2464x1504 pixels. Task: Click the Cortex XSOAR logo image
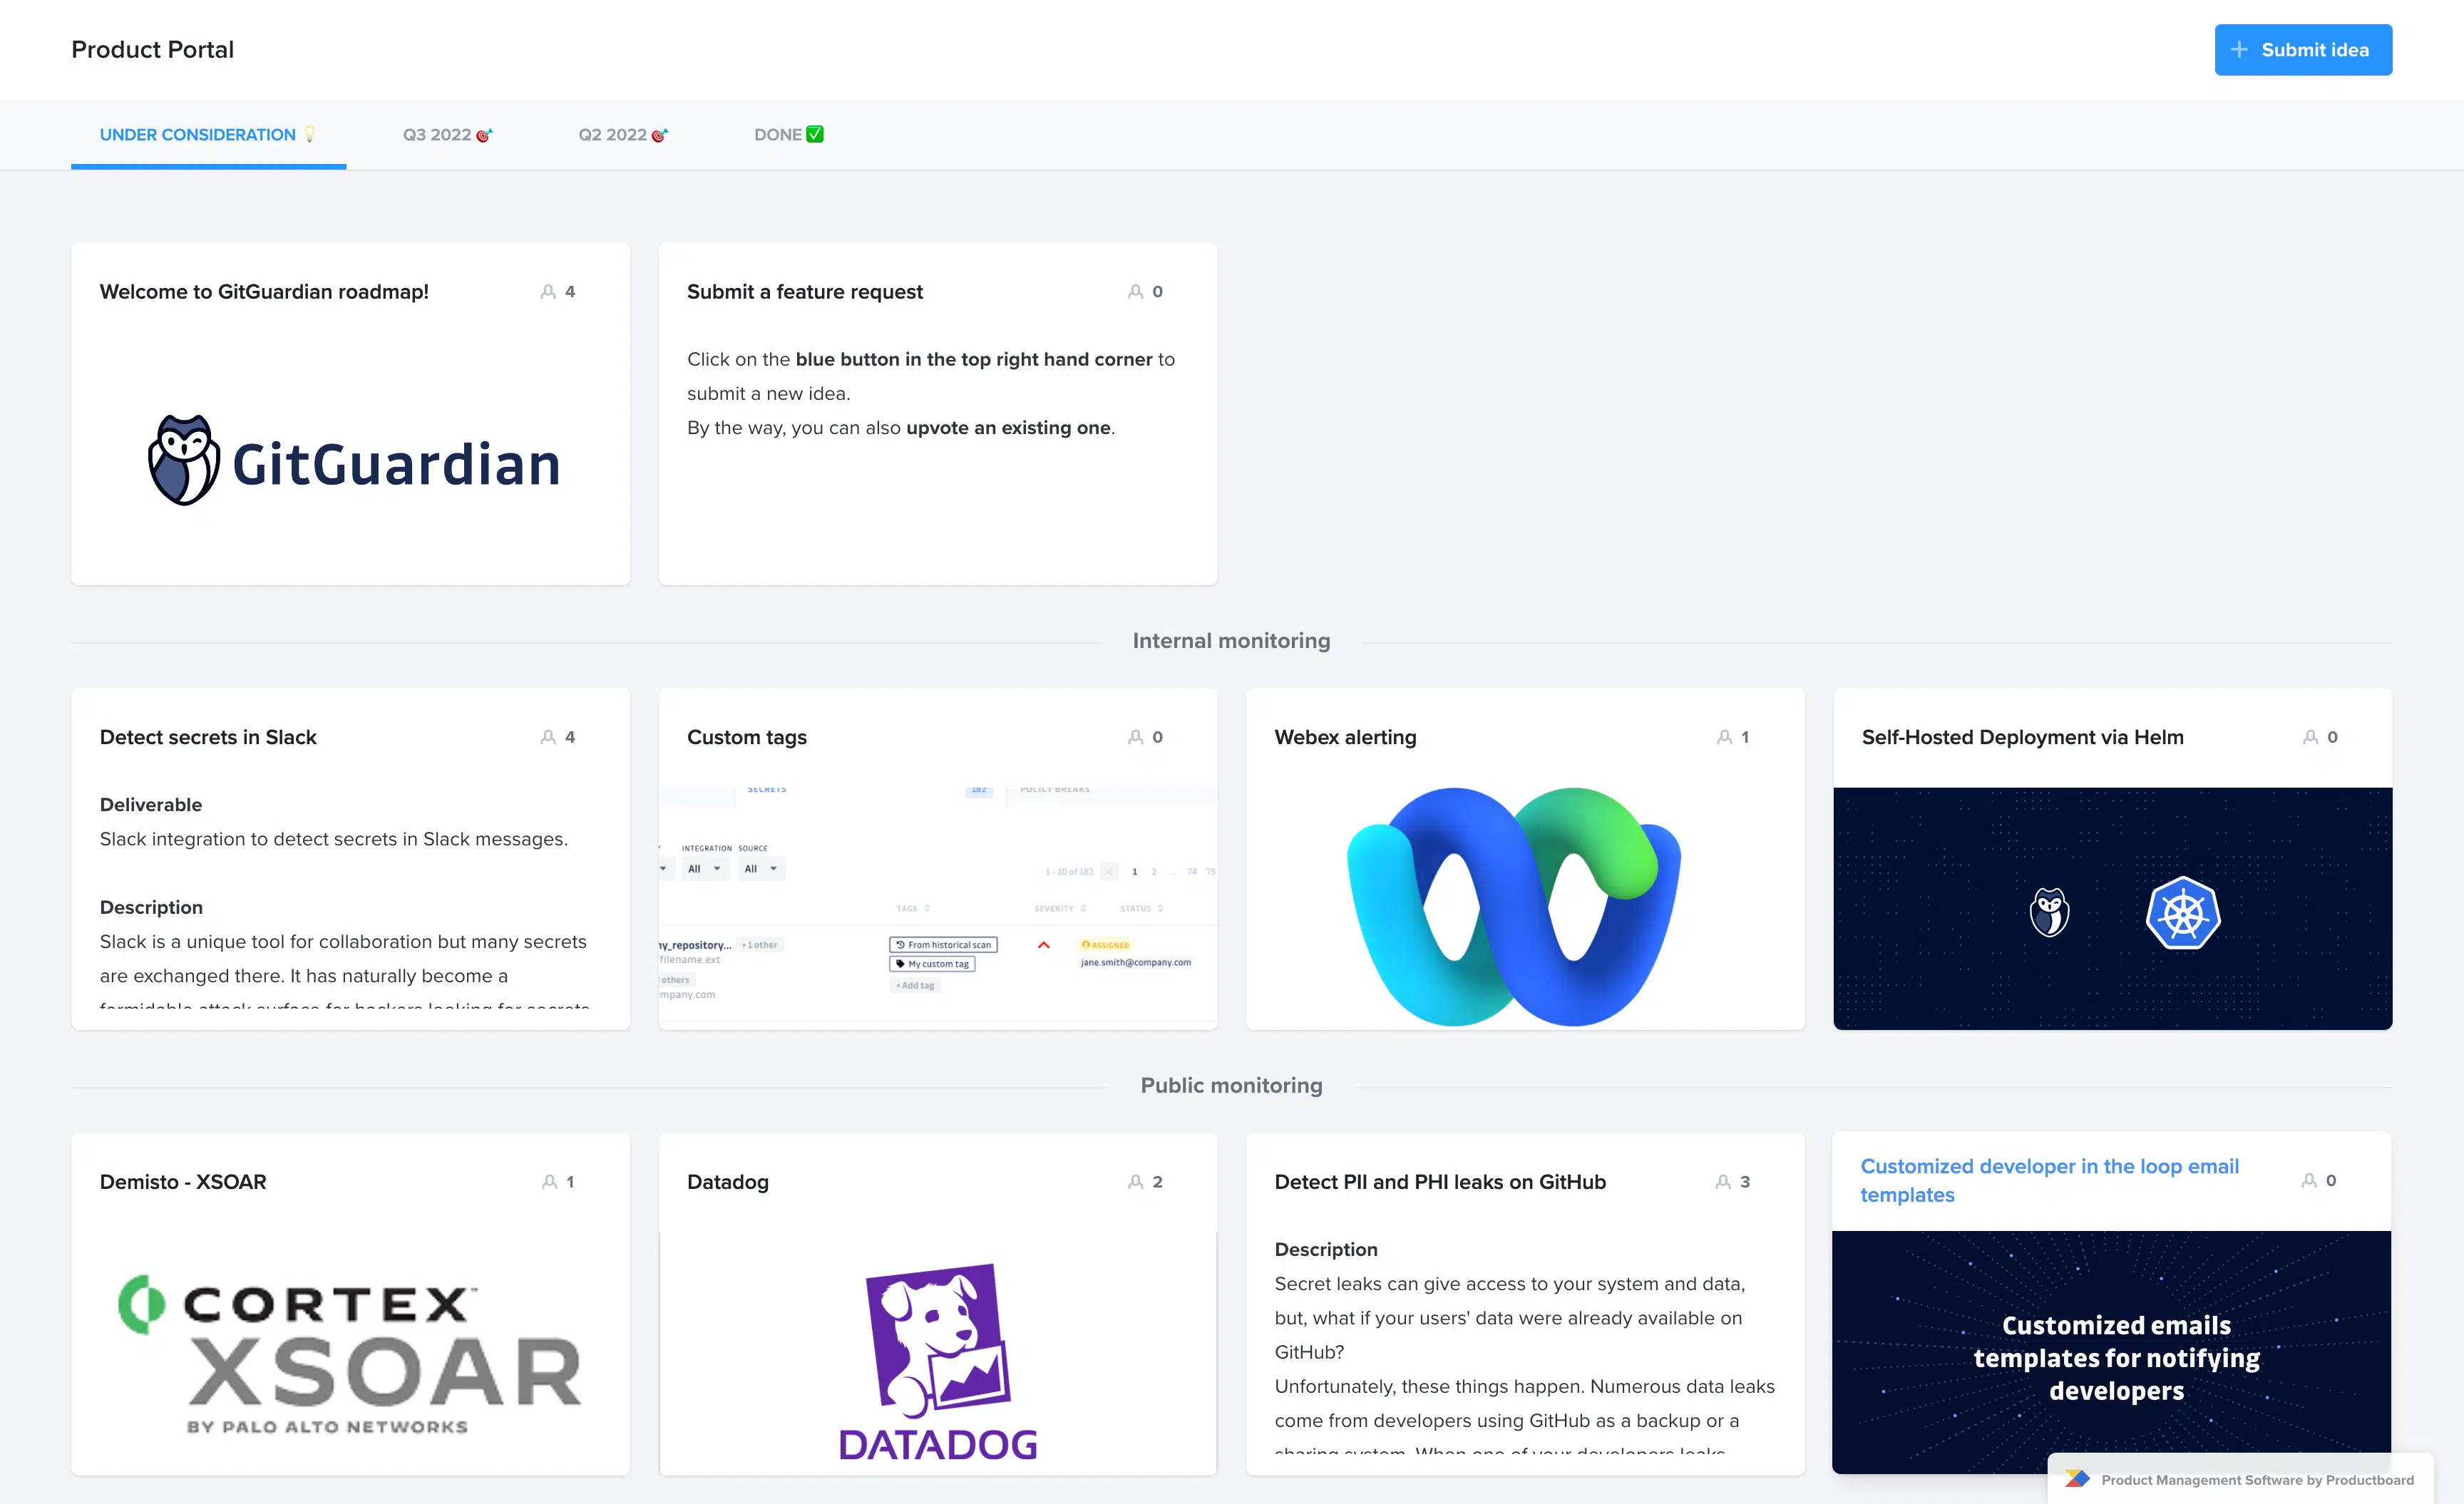tap(349, 1355)
